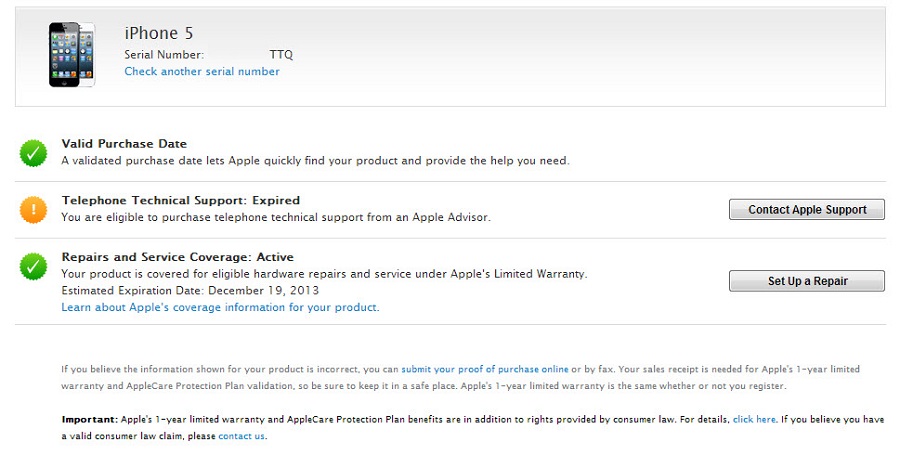The image size is (900, 468).
Task: Click the iPhone 5 product title
Action: click(x=158, y=33)
